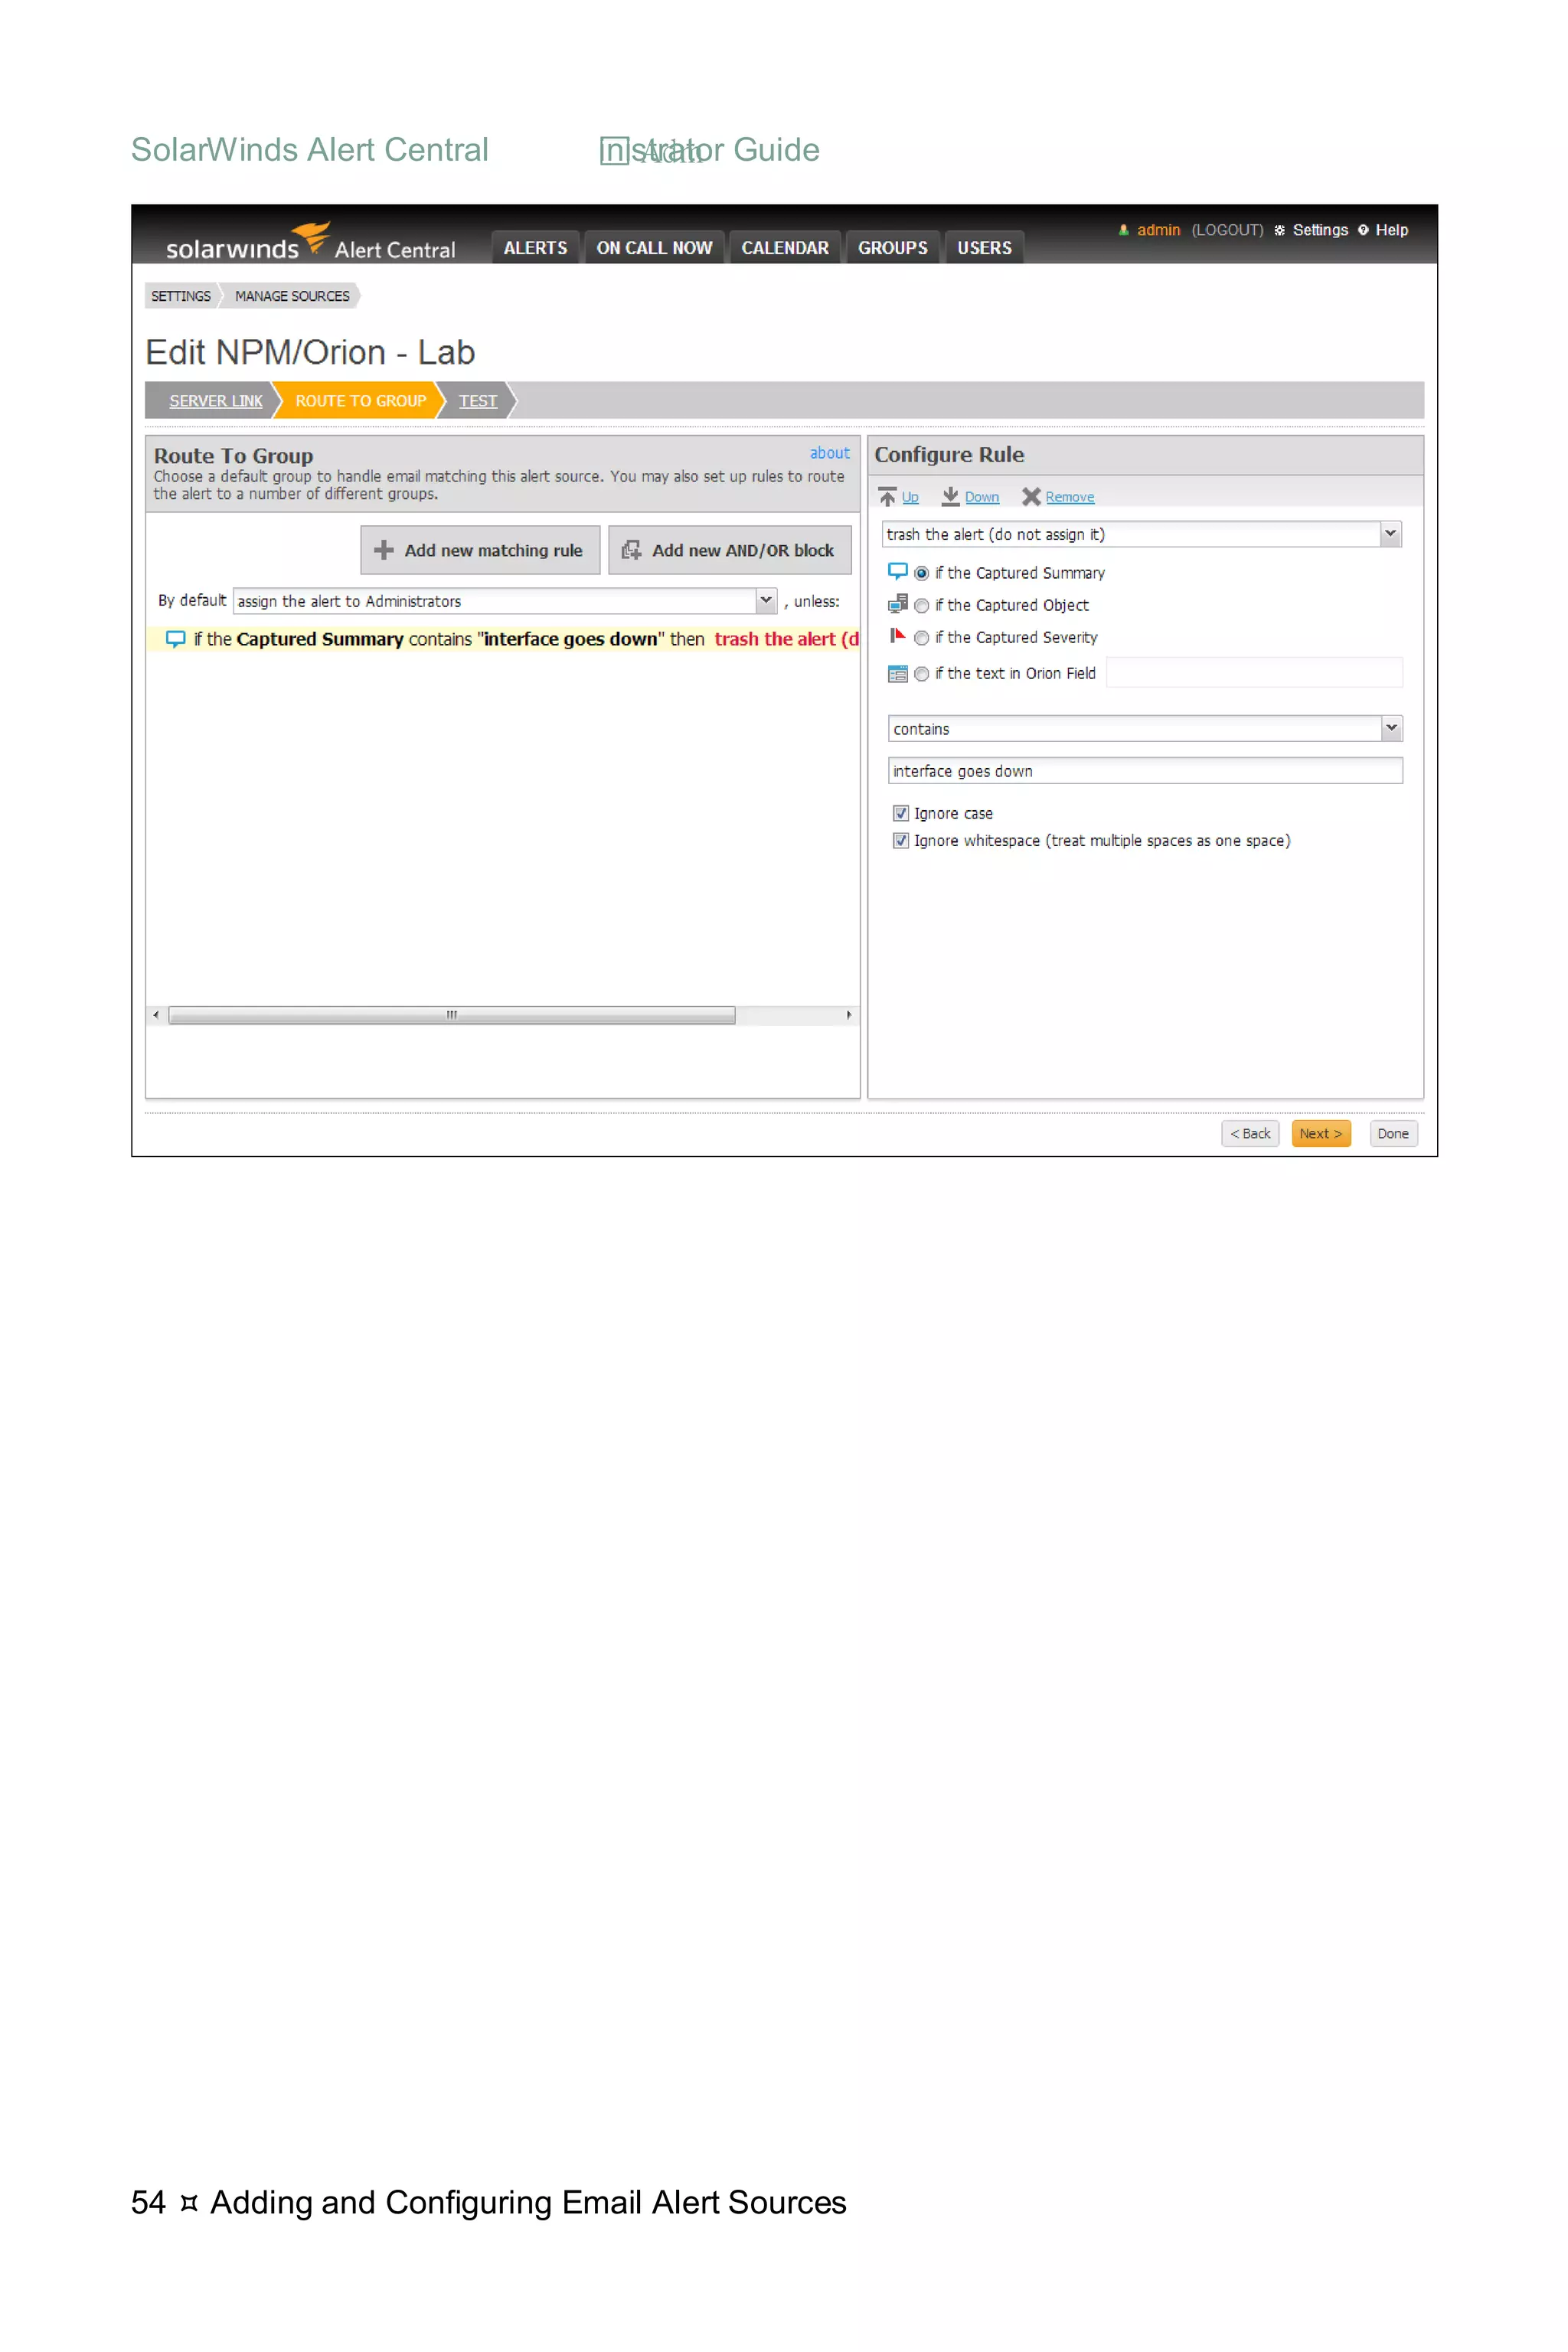Screen dimensions: 1568x2352
Task: Click the admin username link
Action: pyautogui.click(x=1158, y=230)
